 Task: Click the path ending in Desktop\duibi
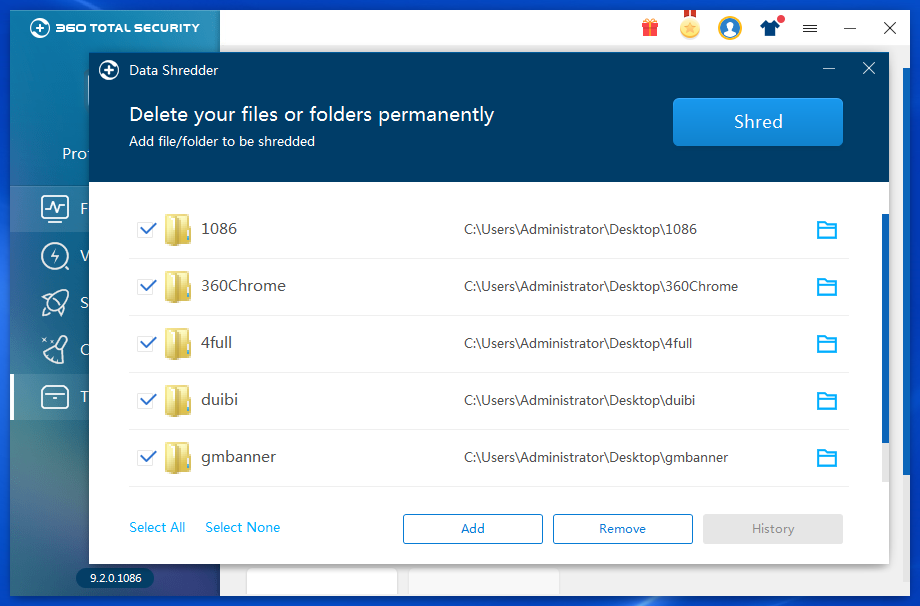(x=580, y=400)
